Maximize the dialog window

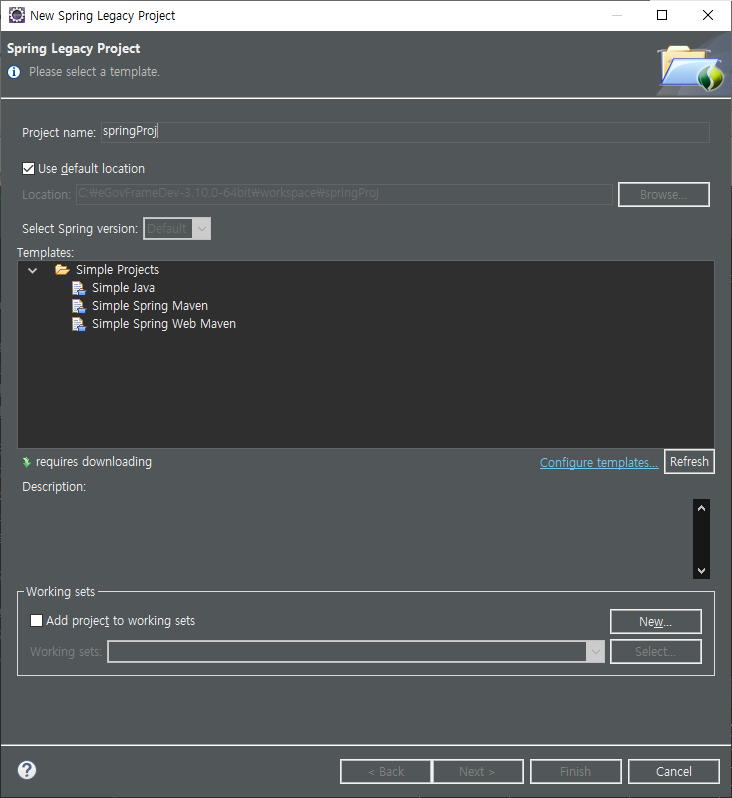click(x=662, y=15)
